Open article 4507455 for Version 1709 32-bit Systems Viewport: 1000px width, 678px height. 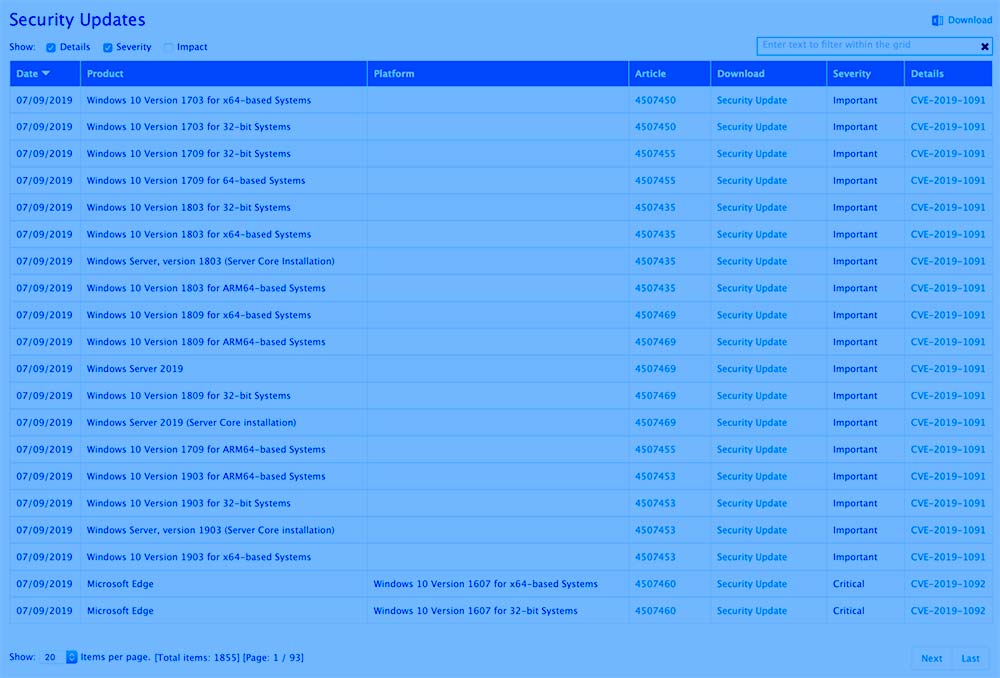tap(655, 154)
